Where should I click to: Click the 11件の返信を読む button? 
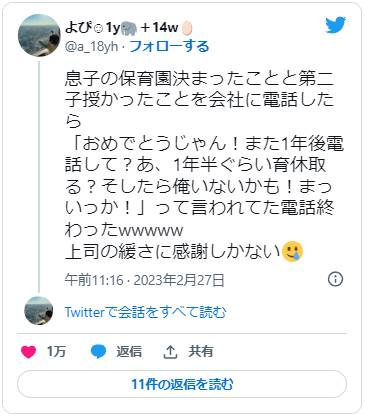[182, 384]
